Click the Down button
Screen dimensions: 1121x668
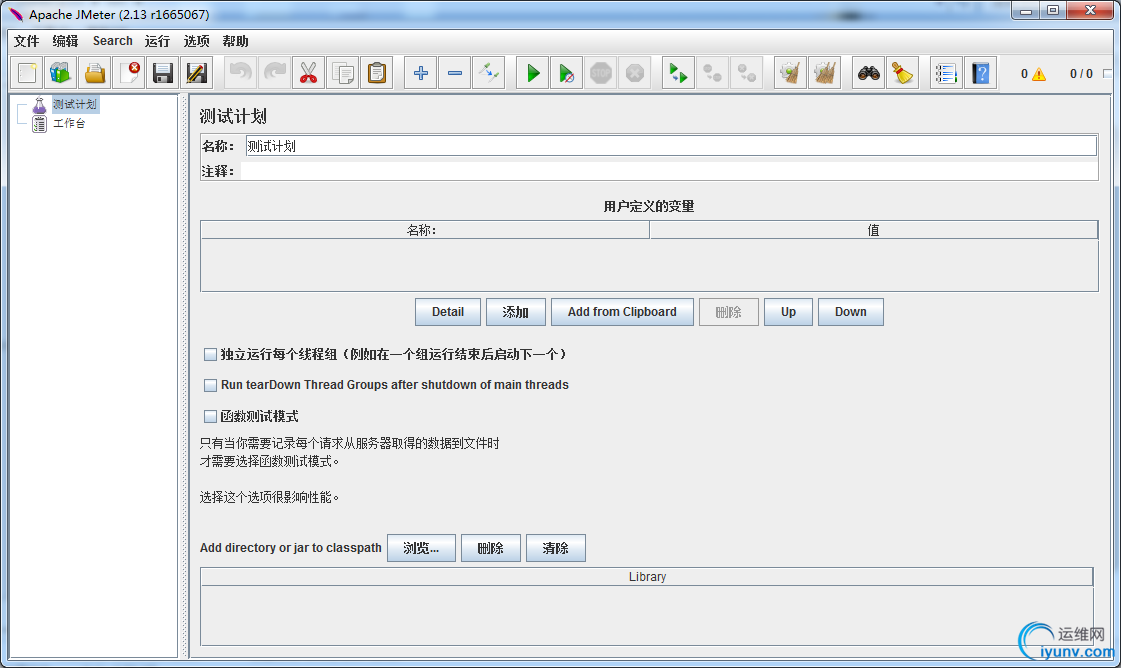point(850,312)
